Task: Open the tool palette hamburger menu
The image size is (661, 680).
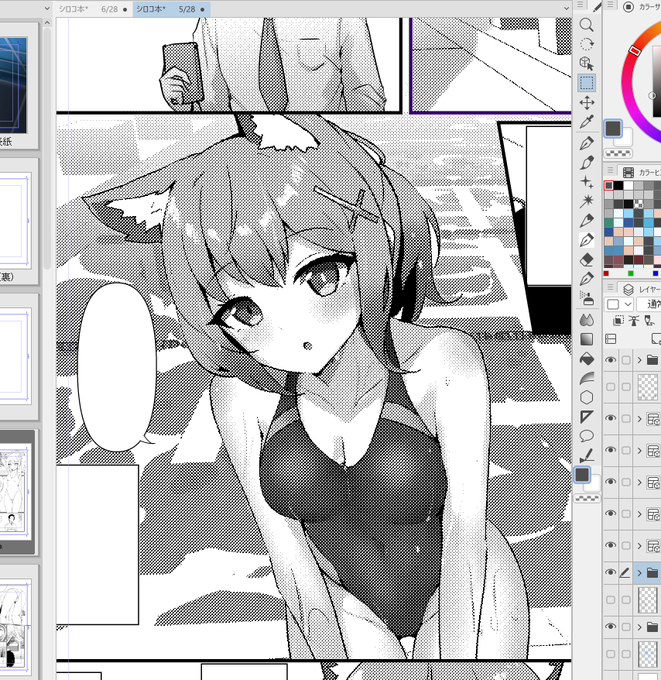Action: 580,5
